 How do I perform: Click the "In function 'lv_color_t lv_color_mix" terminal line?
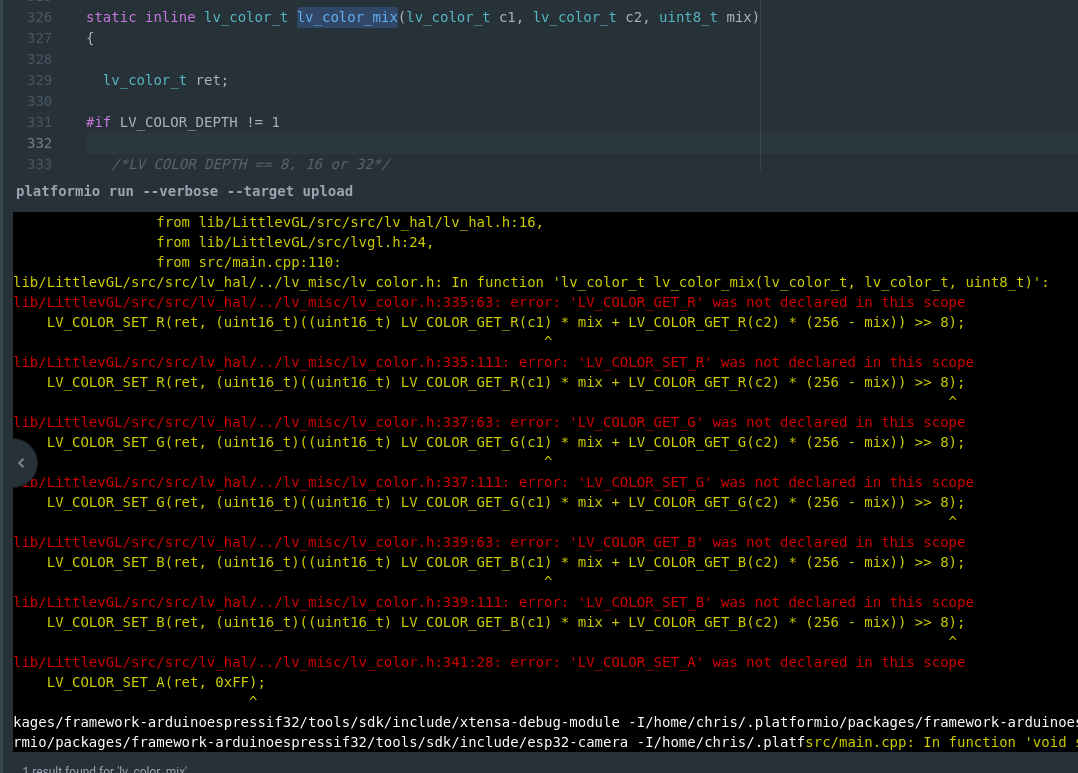click(x=531, y=282)
